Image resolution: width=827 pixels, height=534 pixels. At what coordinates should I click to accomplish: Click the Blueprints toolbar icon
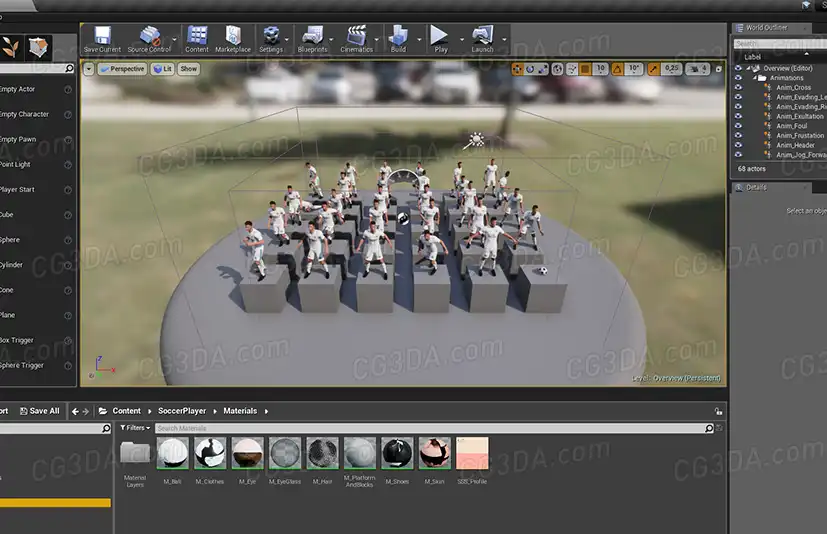click(312, 39)
